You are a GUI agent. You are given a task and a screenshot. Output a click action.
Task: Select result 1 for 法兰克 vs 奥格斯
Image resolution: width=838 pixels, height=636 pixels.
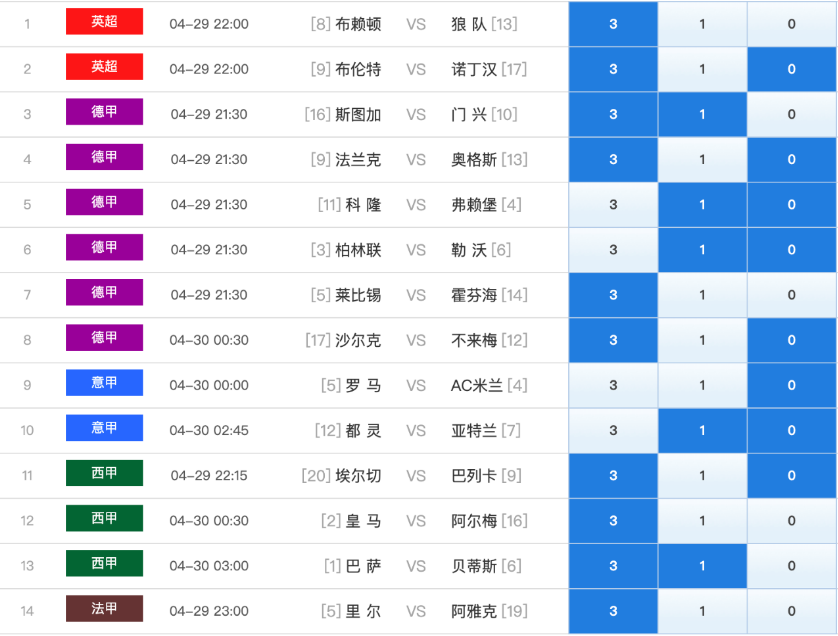[702, 159]
